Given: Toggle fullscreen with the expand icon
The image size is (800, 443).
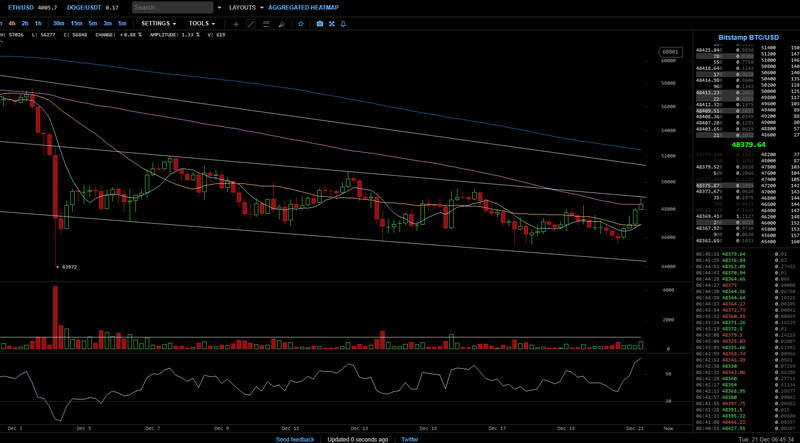Looking at the screenshot, I should [x=332, y=24].
